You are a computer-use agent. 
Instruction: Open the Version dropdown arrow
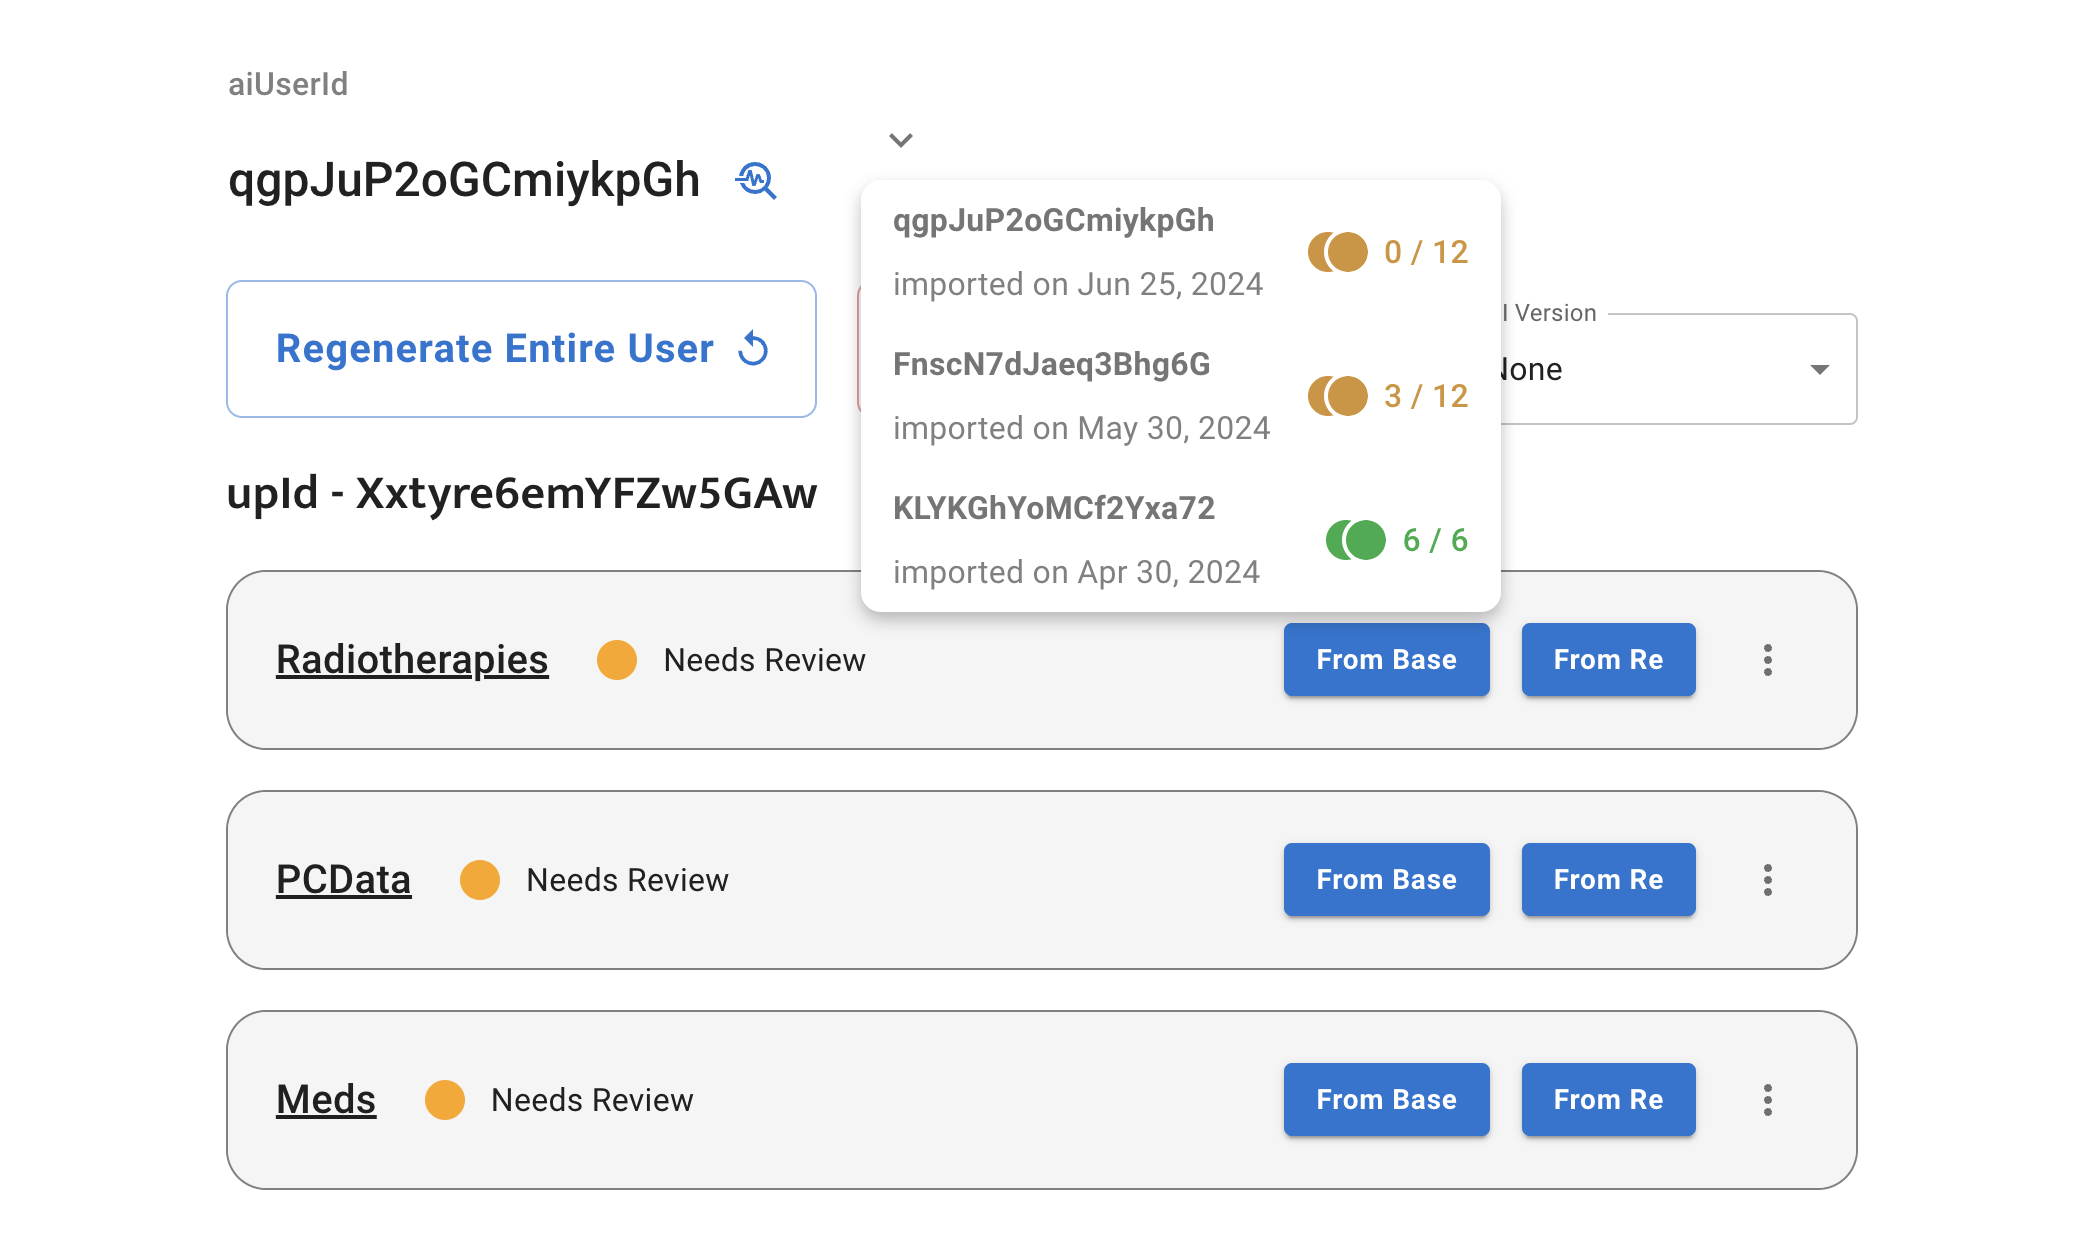pos(1819,370)
